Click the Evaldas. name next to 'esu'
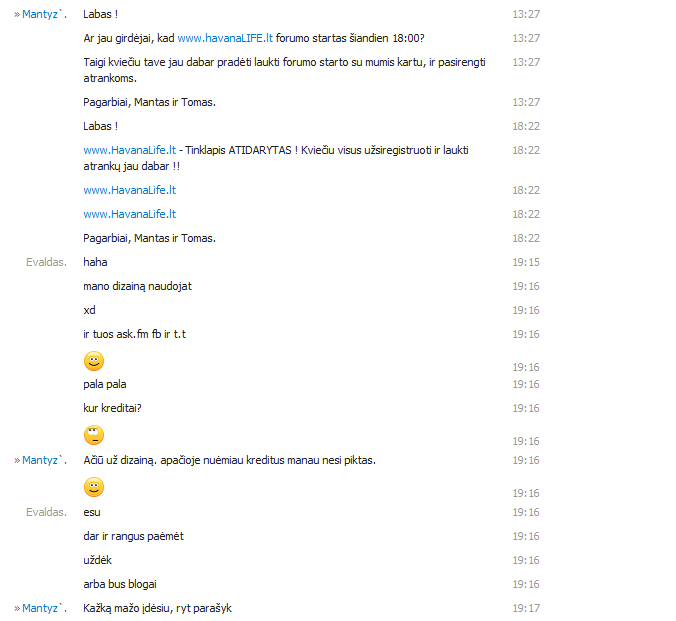676x621 pixels. click(x=47, y=512)
